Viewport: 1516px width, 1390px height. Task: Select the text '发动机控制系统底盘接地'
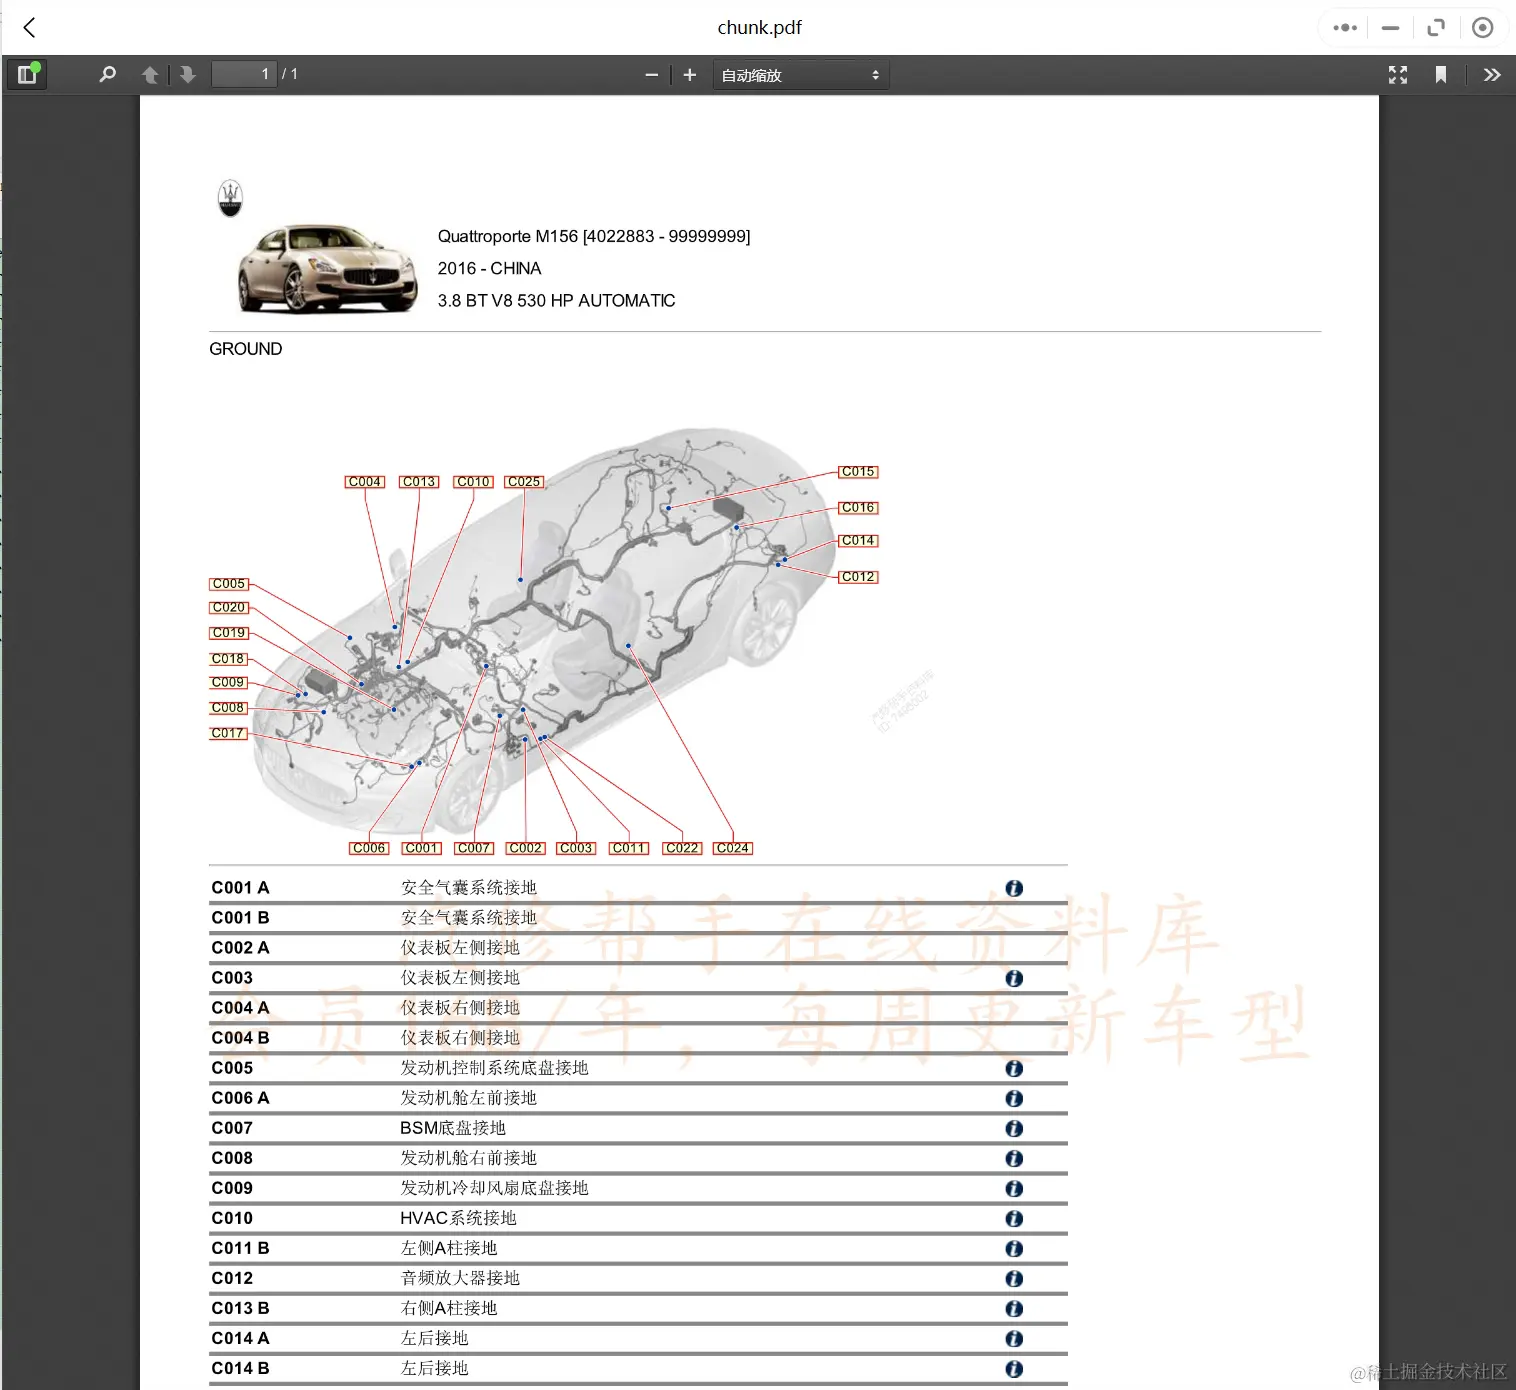(494, 1068)
